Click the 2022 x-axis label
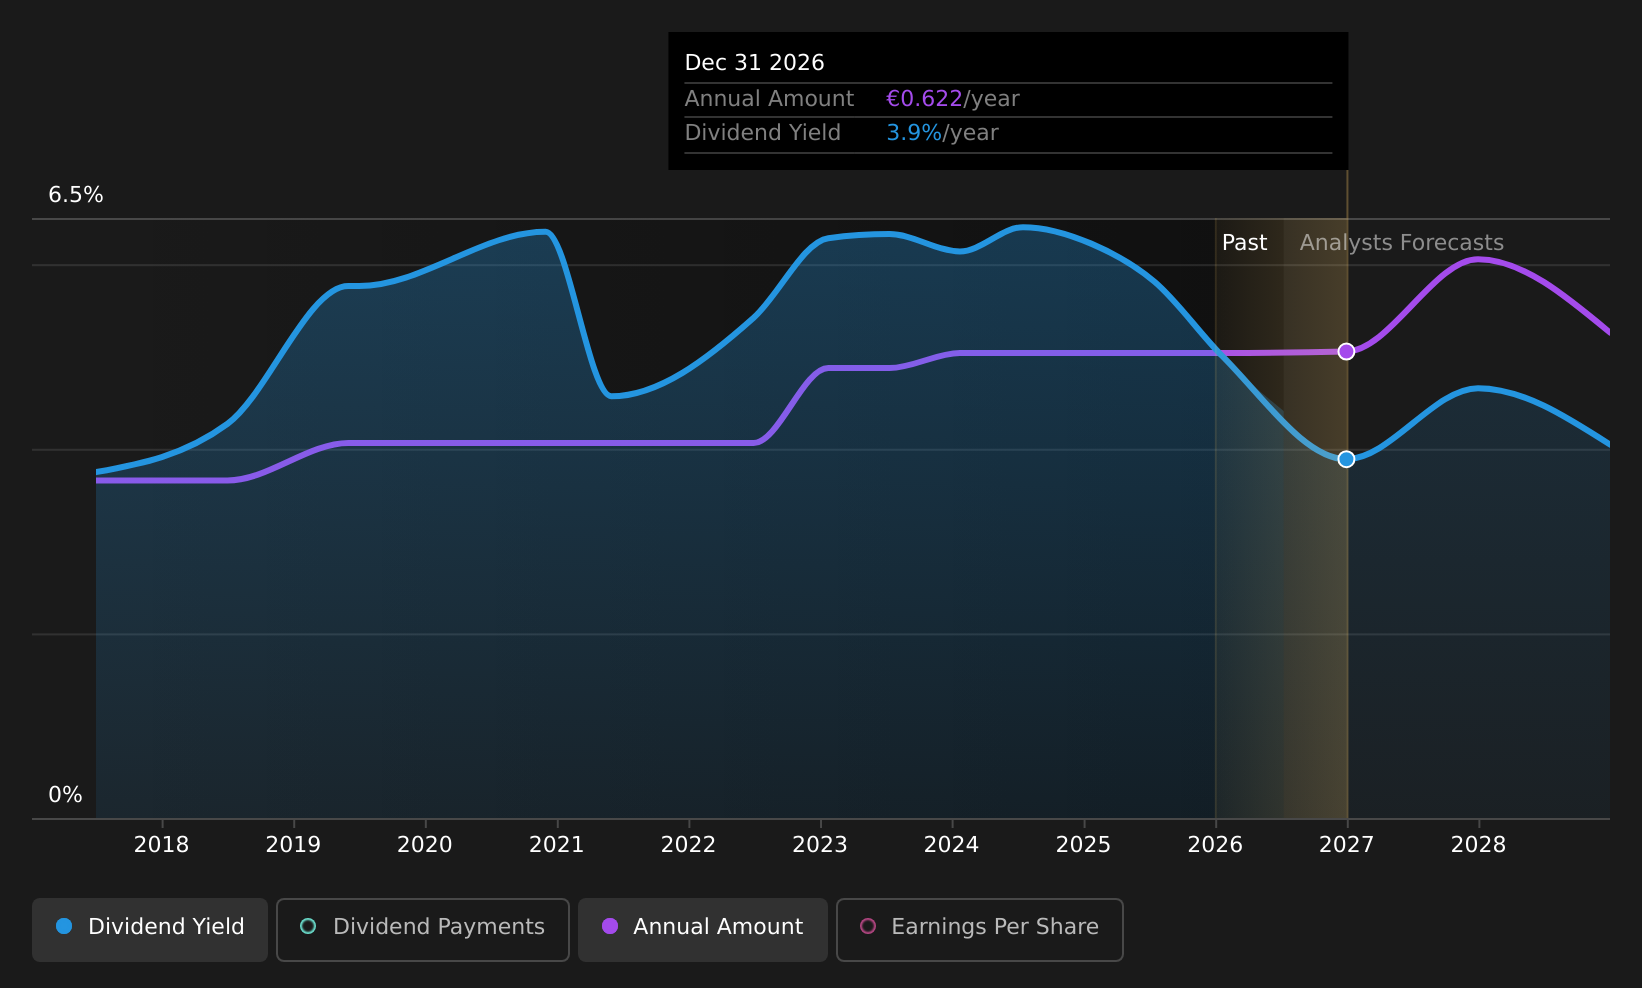This screenshot has width=1642, height=988. (x=688, y=845)
